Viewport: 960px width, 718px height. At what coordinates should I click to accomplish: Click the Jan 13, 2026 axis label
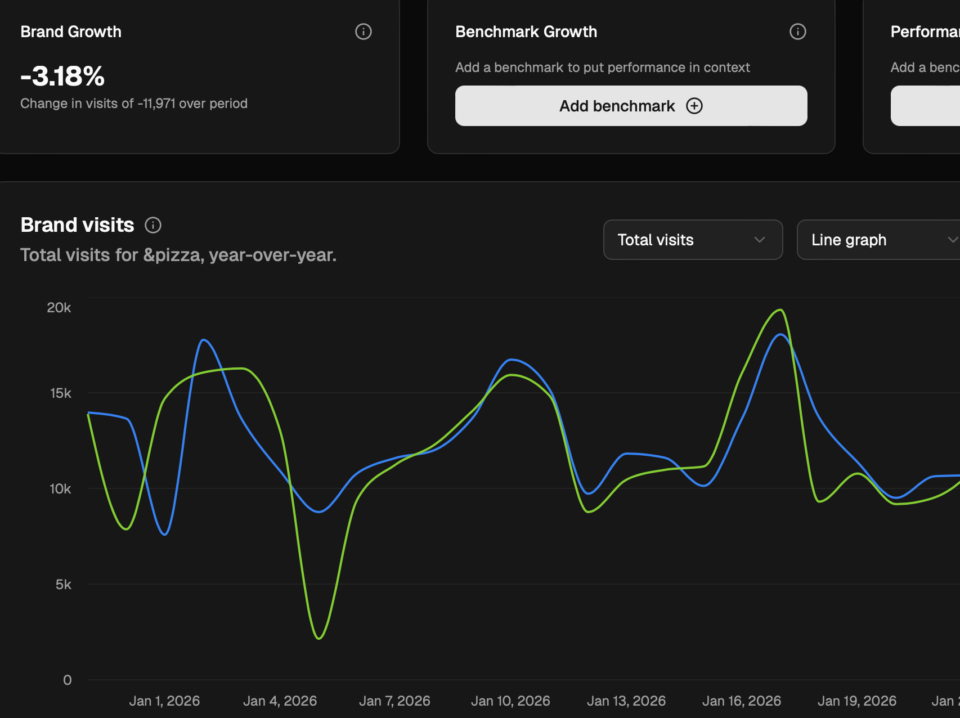(626, 701)
